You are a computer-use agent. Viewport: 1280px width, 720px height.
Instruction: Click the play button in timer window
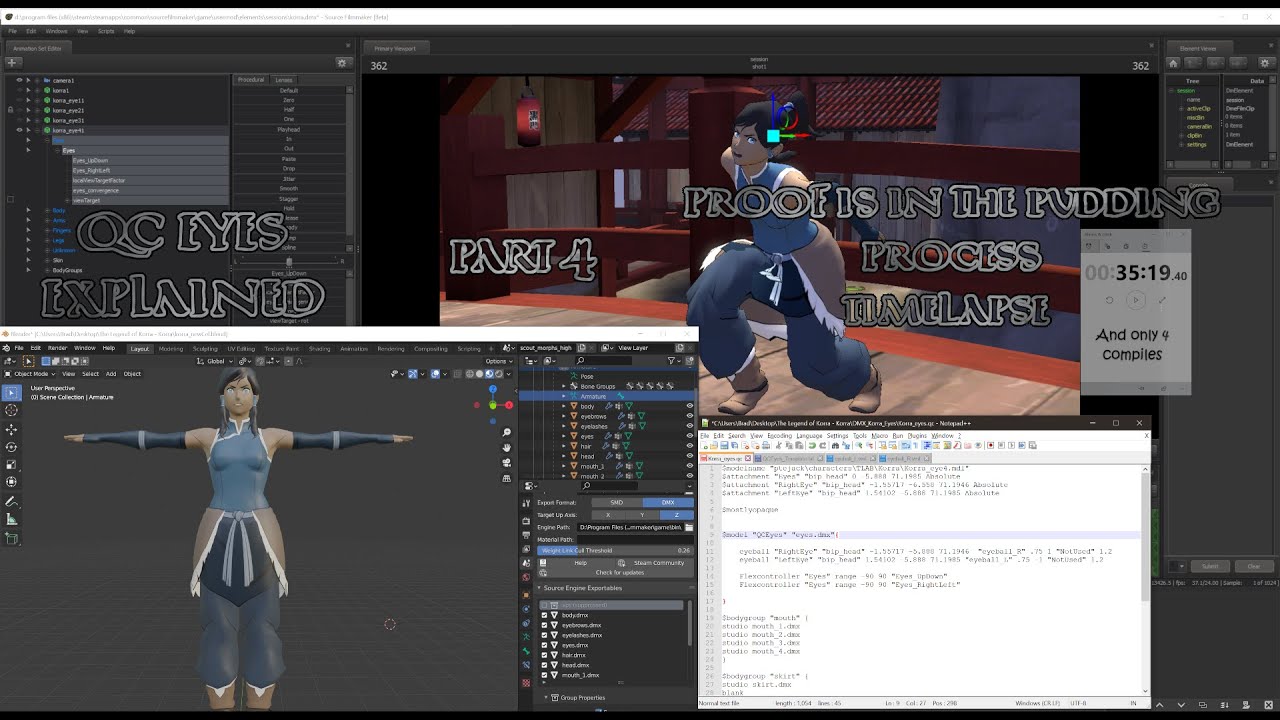(1135, 300)
